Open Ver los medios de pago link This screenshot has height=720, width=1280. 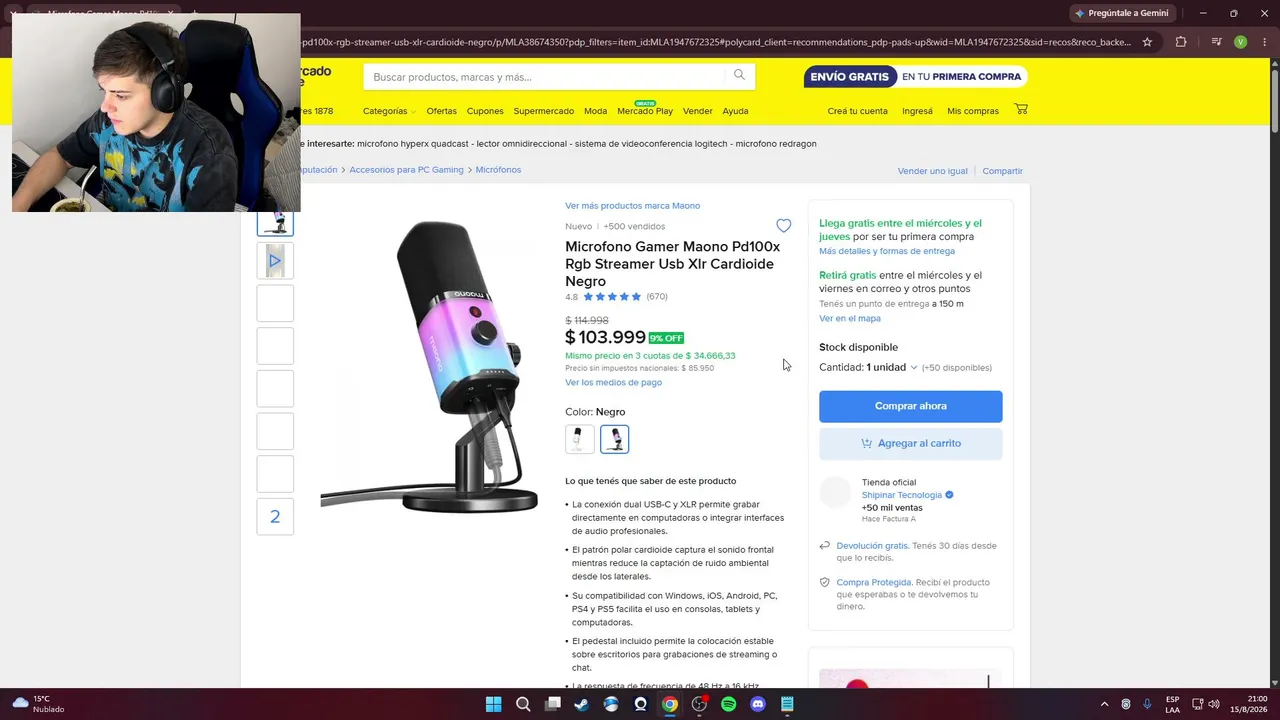click(613, 382)
